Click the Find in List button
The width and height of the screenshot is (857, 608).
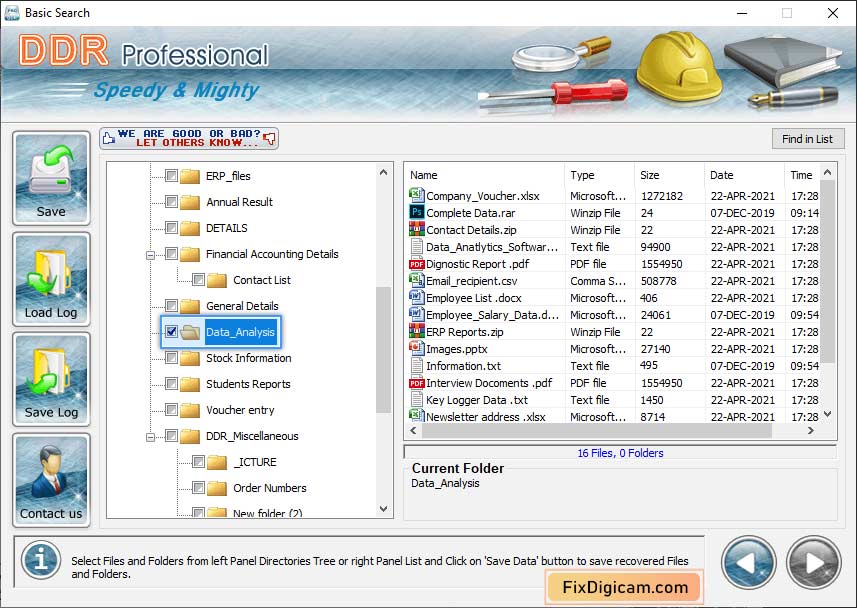(807, 139)
